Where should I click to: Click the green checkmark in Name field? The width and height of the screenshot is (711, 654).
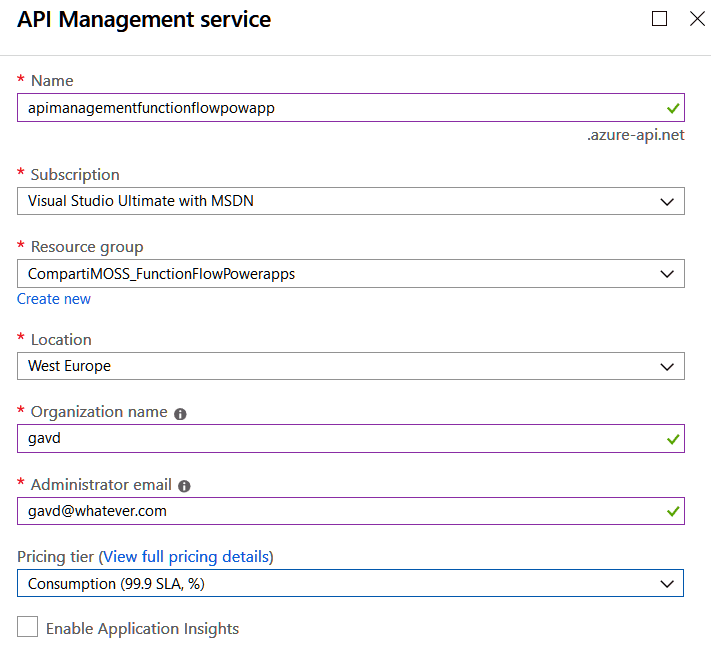(673, 108)
